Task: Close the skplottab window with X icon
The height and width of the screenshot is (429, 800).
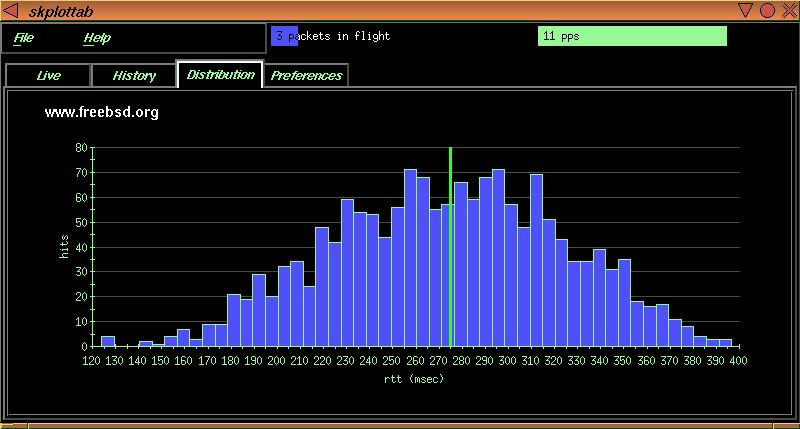Action: point(787,10)
